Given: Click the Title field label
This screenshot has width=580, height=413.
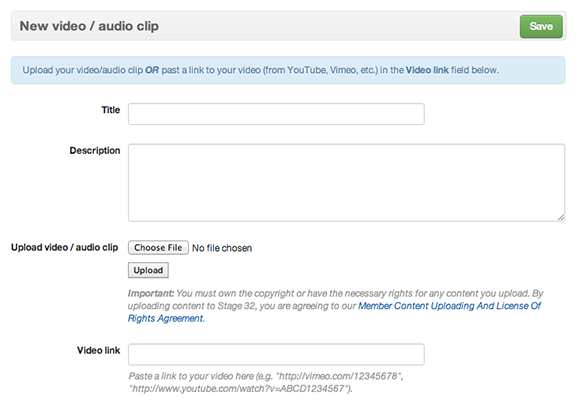Looking at the screenshot, I should [111, 110].
